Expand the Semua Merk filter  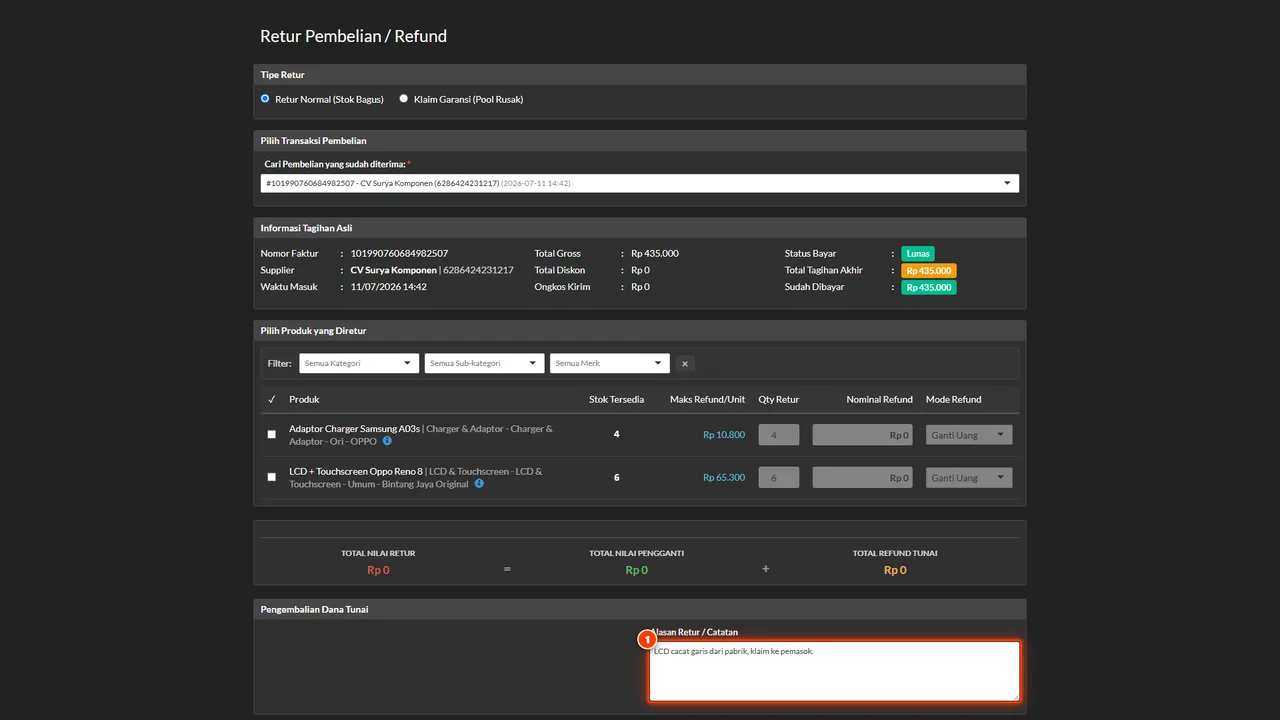click(x=609, y=364)
